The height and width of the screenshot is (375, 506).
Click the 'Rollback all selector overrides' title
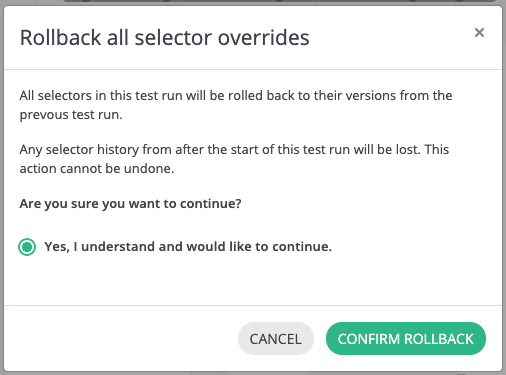pos(165,38)
